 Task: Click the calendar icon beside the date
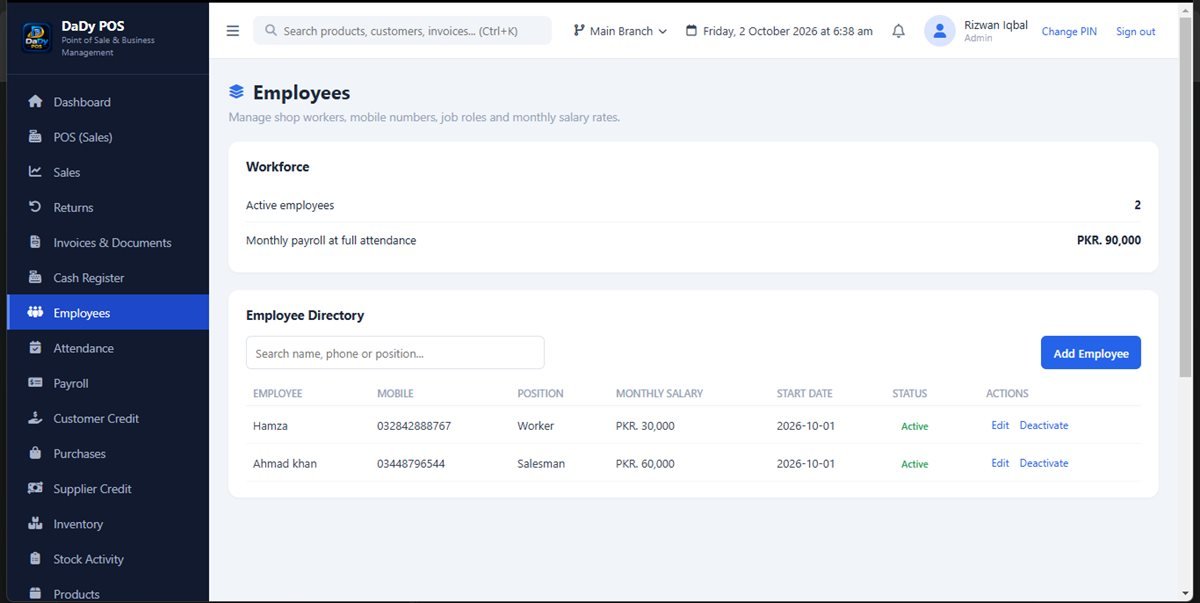tap(692, 31)
